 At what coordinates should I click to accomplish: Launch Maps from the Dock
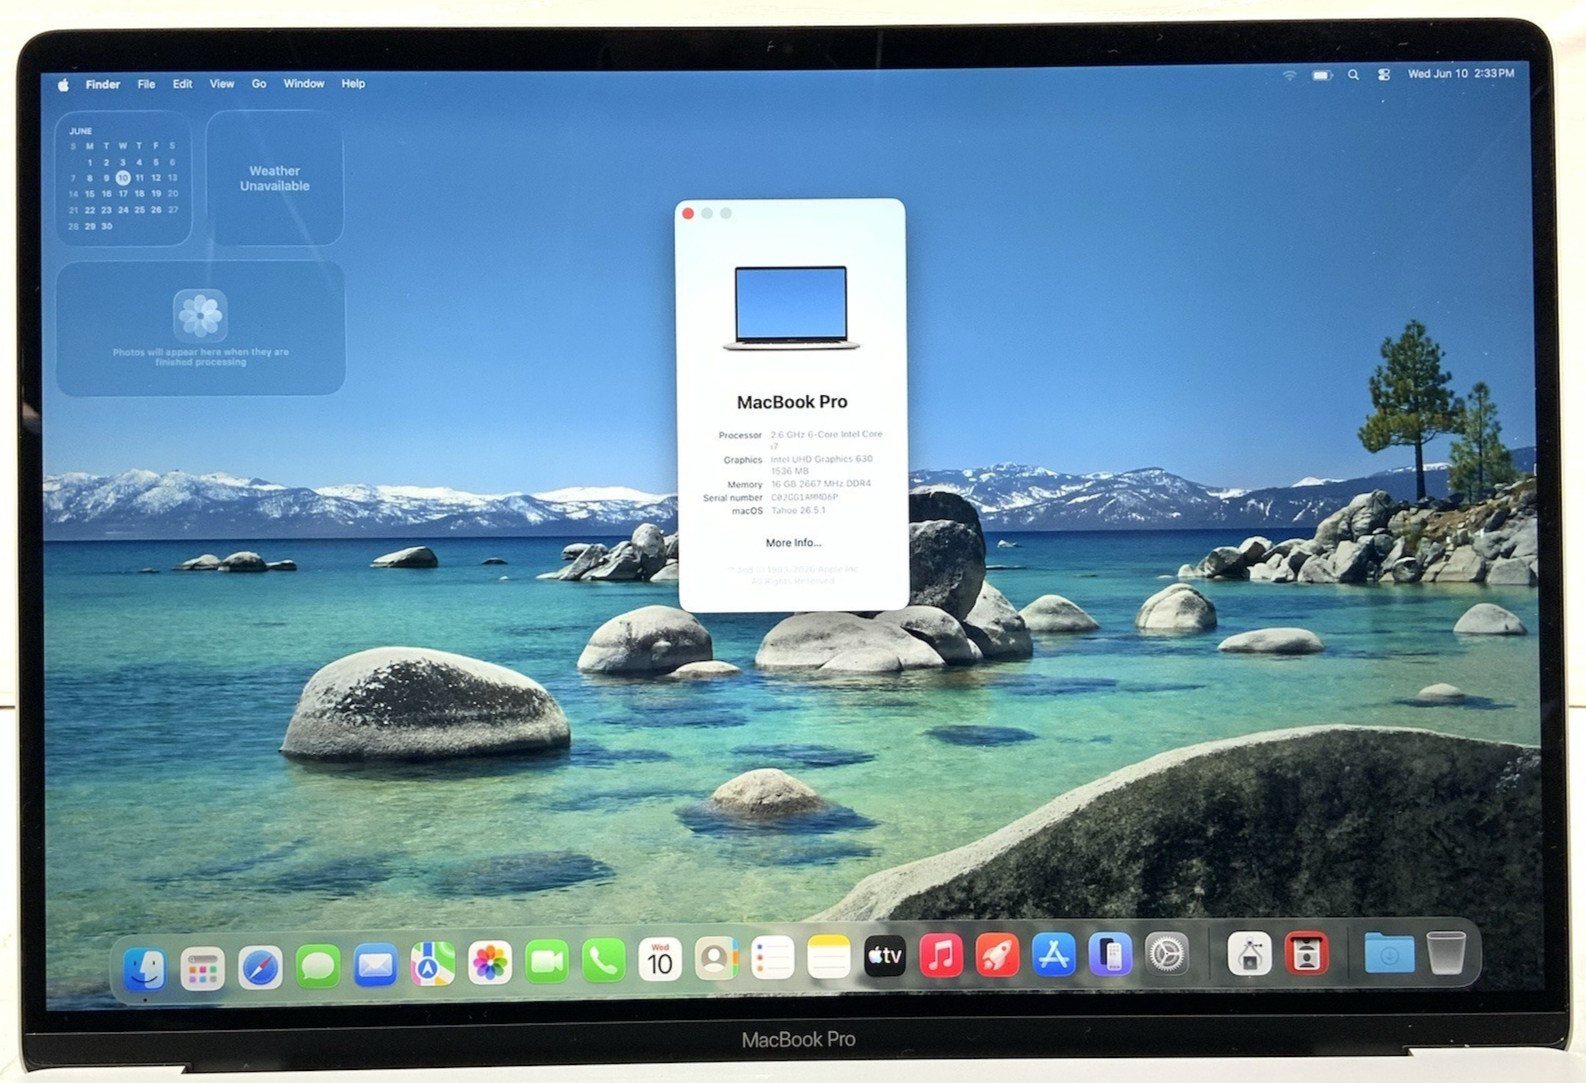(x=432, y=964)
